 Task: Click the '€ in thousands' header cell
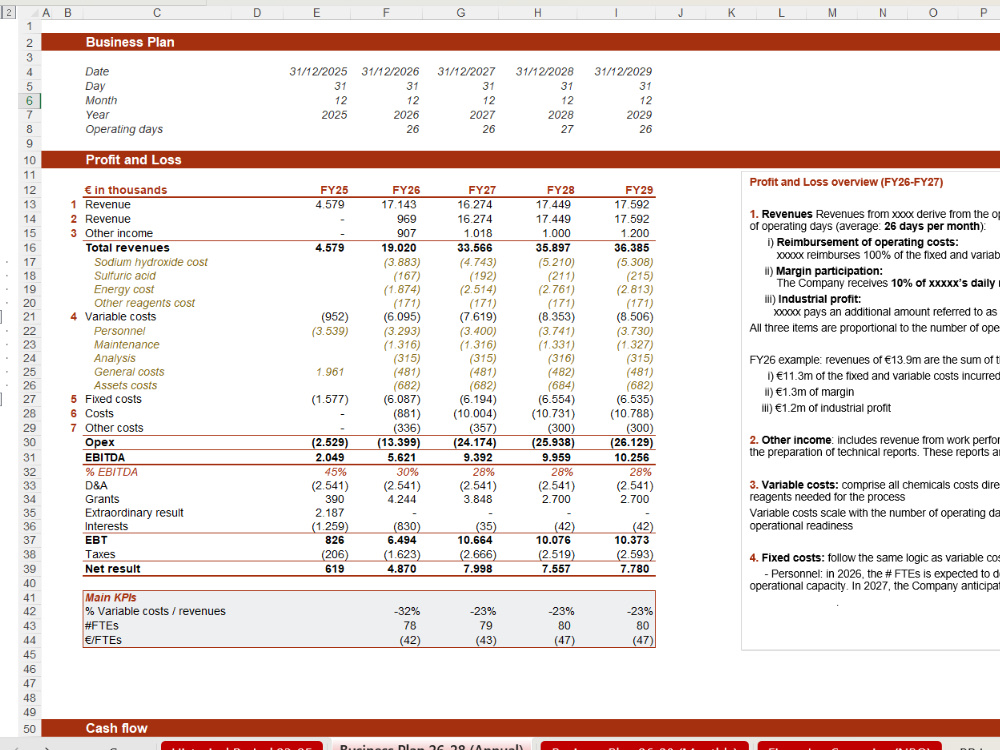(126, 190)
